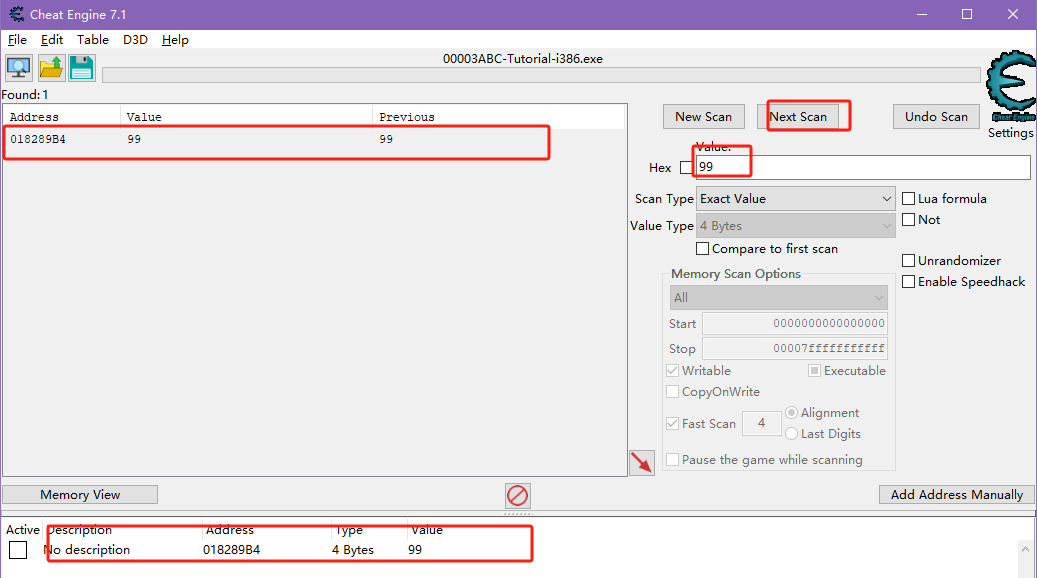Start a New Scan
The image size is (1037, 578).
pos(704,116)
